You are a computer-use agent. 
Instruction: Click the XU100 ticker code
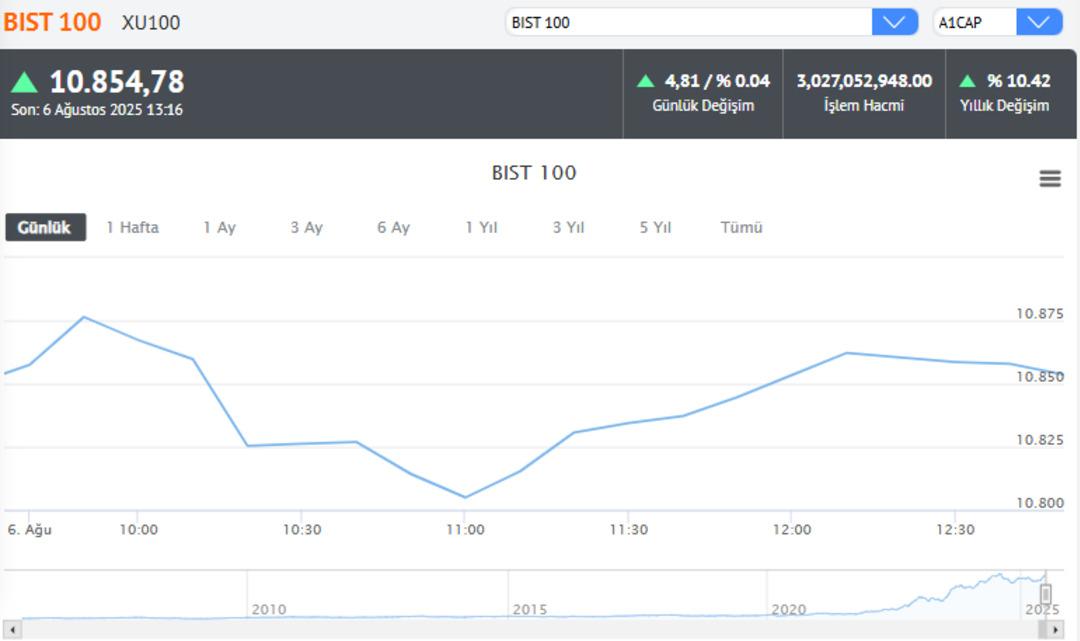(151, 23)
